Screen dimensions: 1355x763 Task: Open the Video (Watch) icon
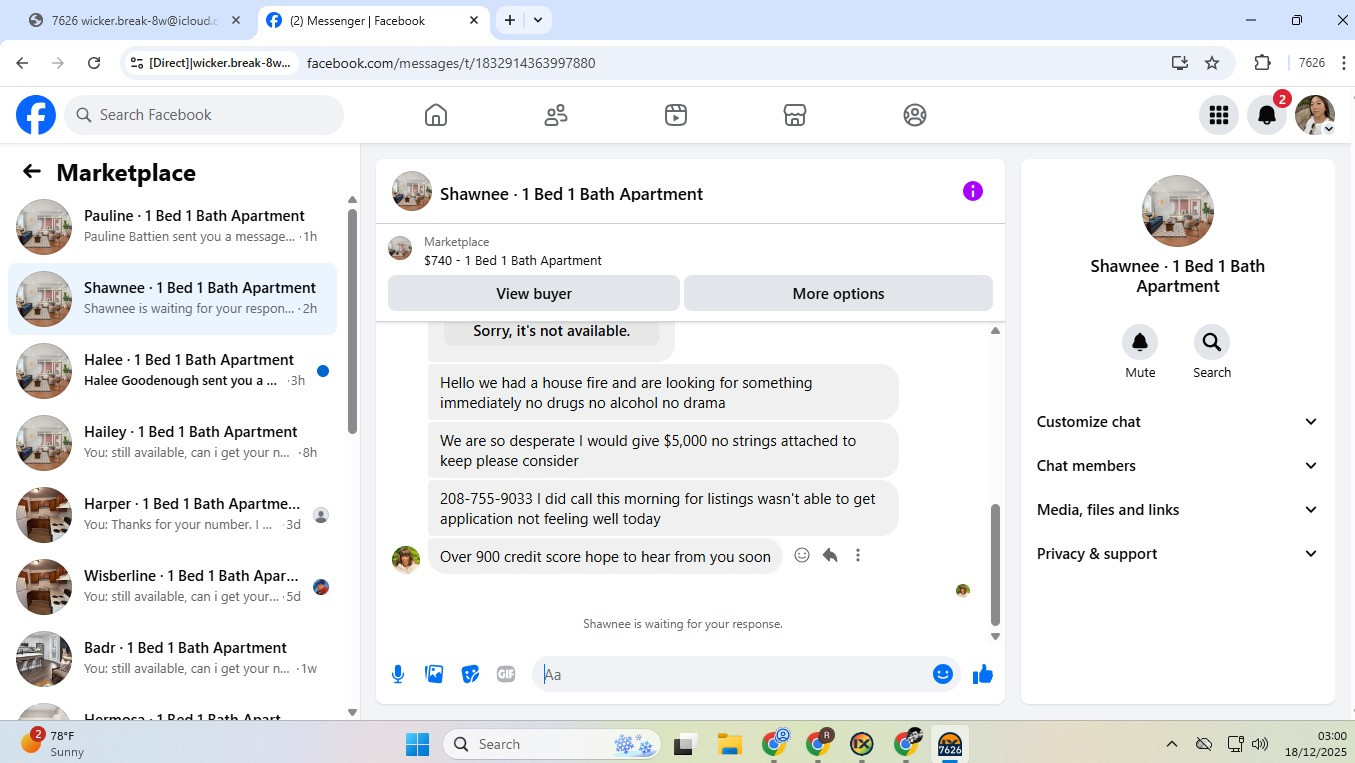tap(676, 115)
